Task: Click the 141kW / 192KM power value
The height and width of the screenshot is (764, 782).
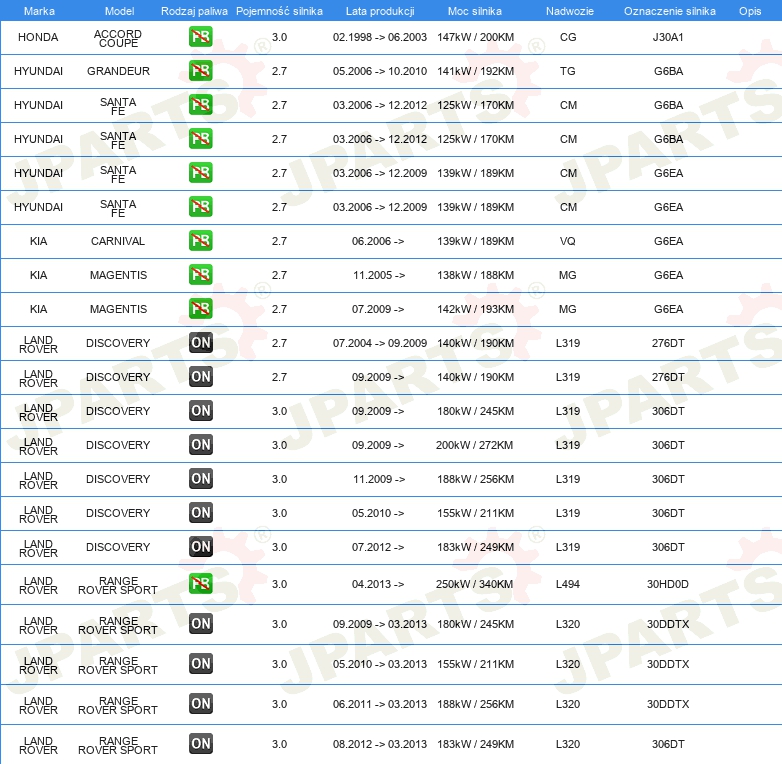Action: click(x=475, y=71)
